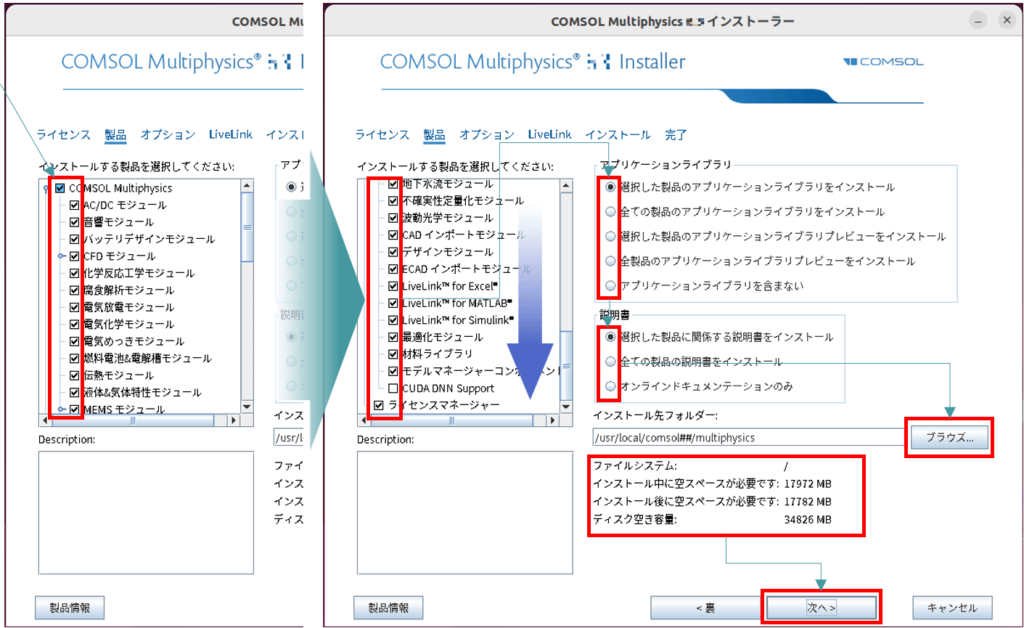Click the ブラウズ button
This screenshot has height=628, width=1024.
click(948, 437)
